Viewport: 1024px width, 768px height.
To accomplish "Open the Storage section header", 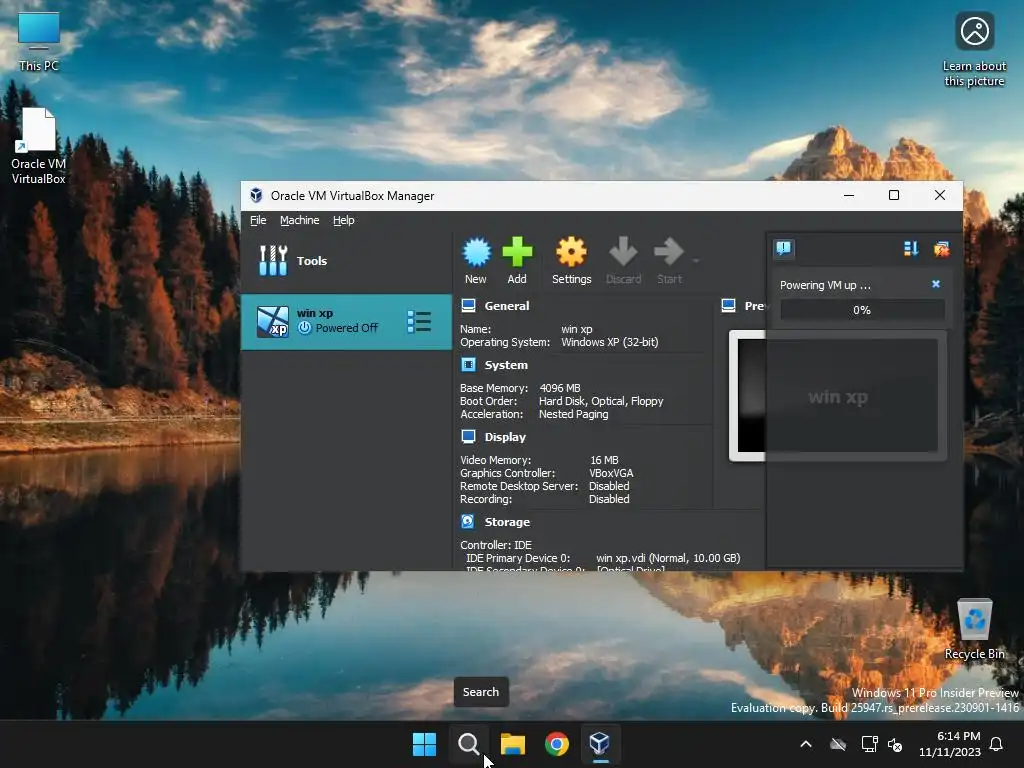I will (x=507, y=522).
